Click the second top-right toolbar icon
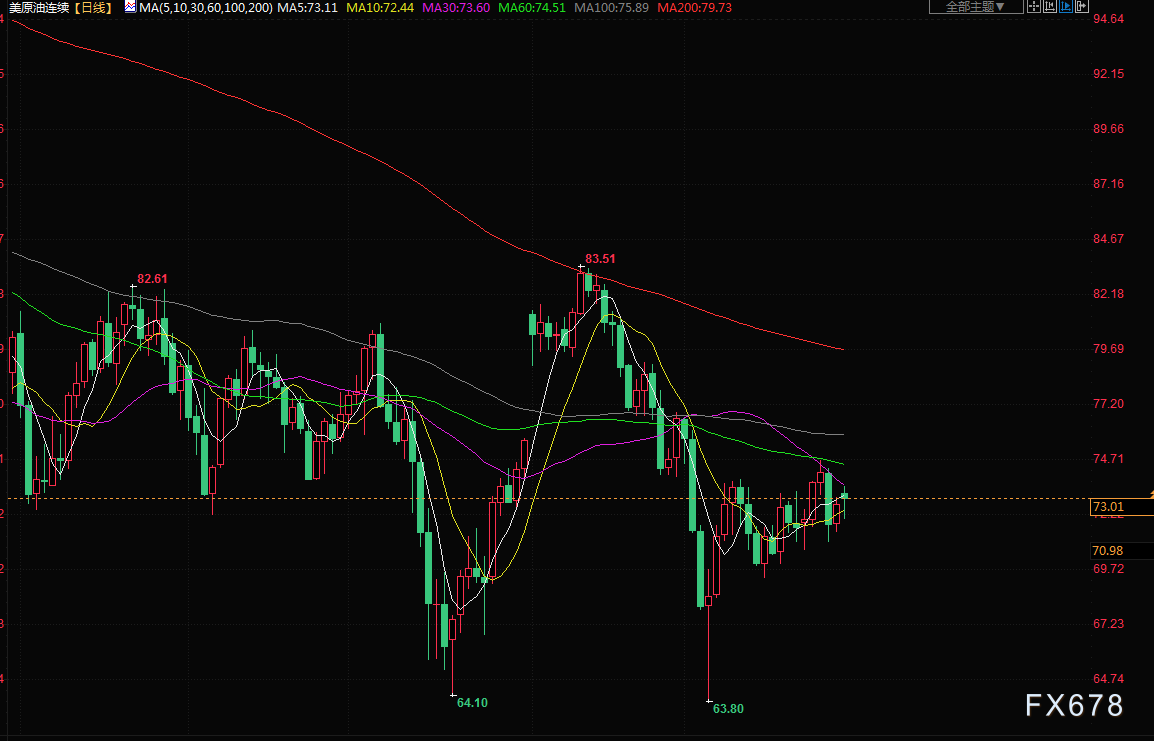The image size is (1154, 741). pyautogui.click(x=1051, y=6)
